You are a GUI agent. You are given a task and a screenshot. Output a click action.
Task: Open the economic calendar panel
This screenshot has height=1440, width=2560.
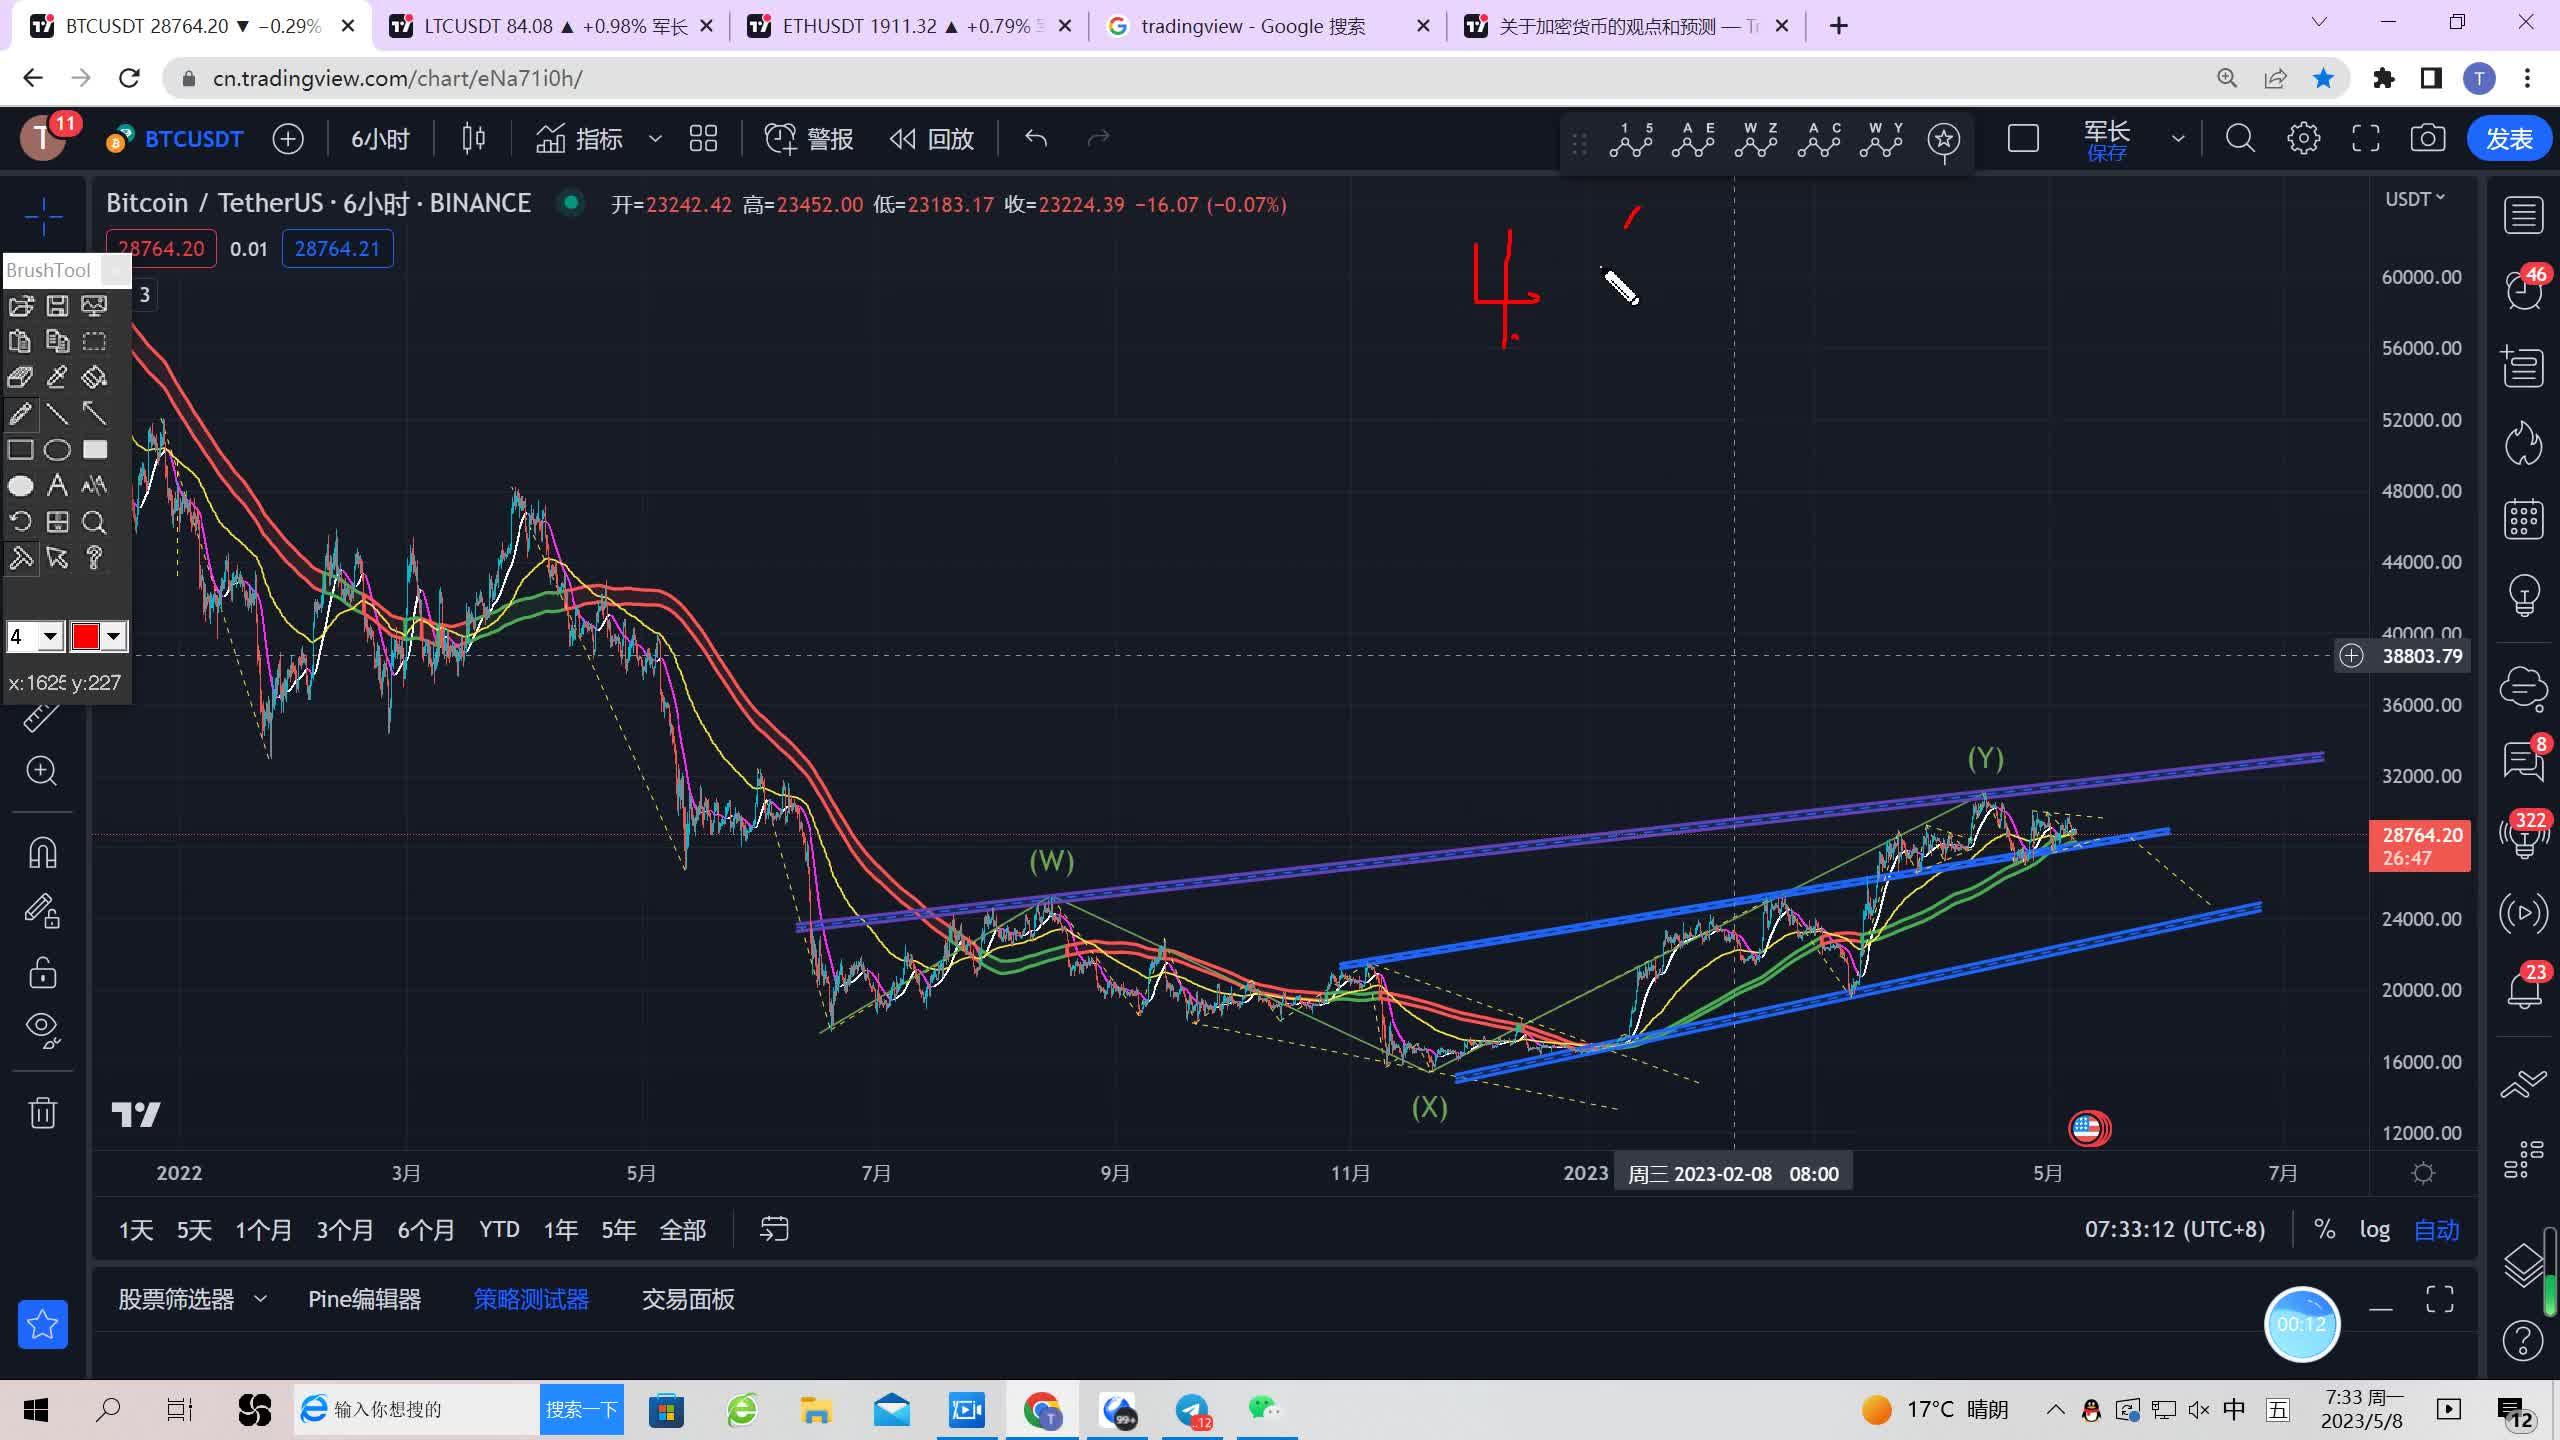(x=2523, y=519)
